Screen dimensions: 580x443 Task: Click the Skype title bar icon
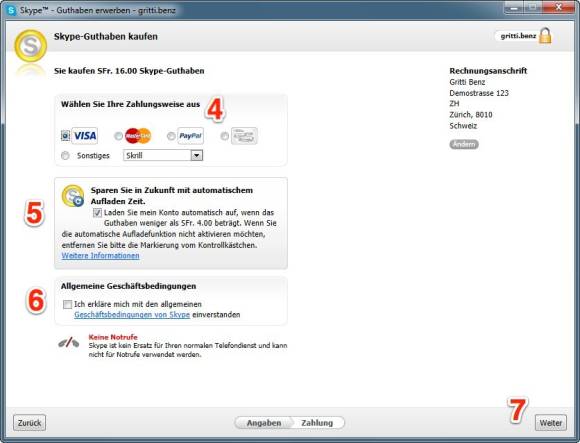(x=11, y=10)
